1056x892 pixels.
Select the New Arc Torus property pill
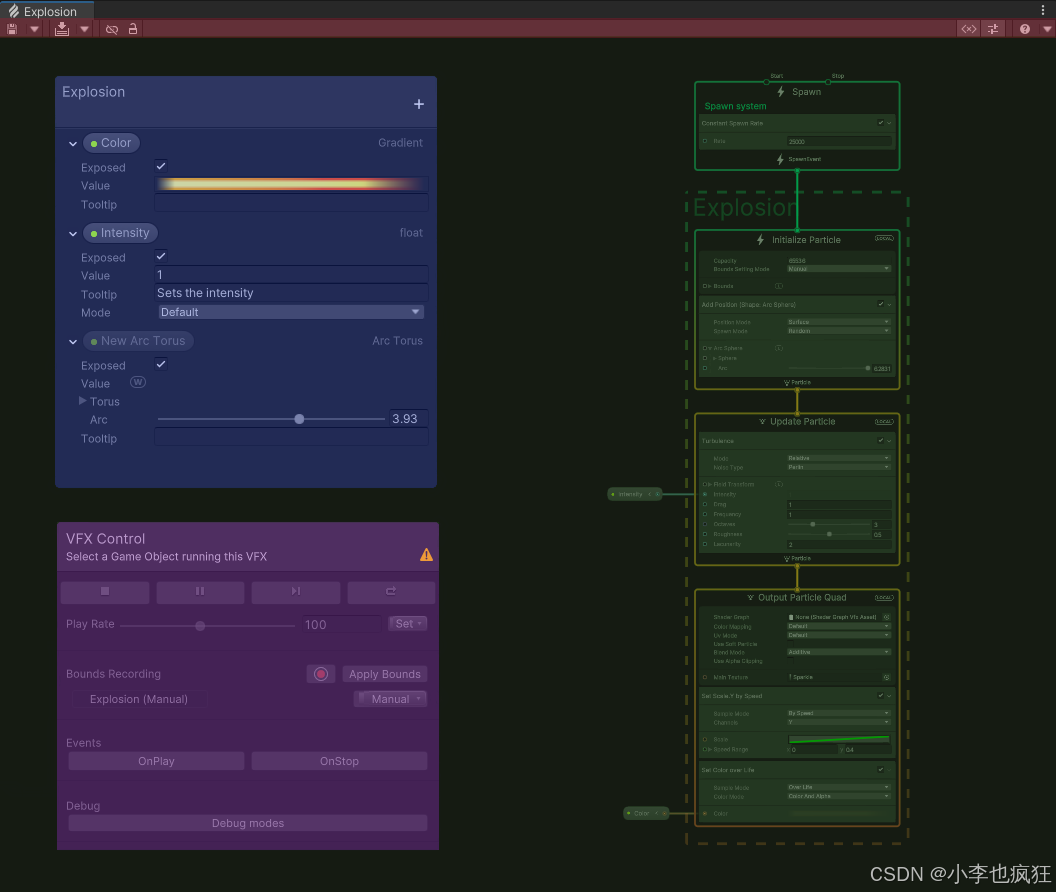[138, 341]
